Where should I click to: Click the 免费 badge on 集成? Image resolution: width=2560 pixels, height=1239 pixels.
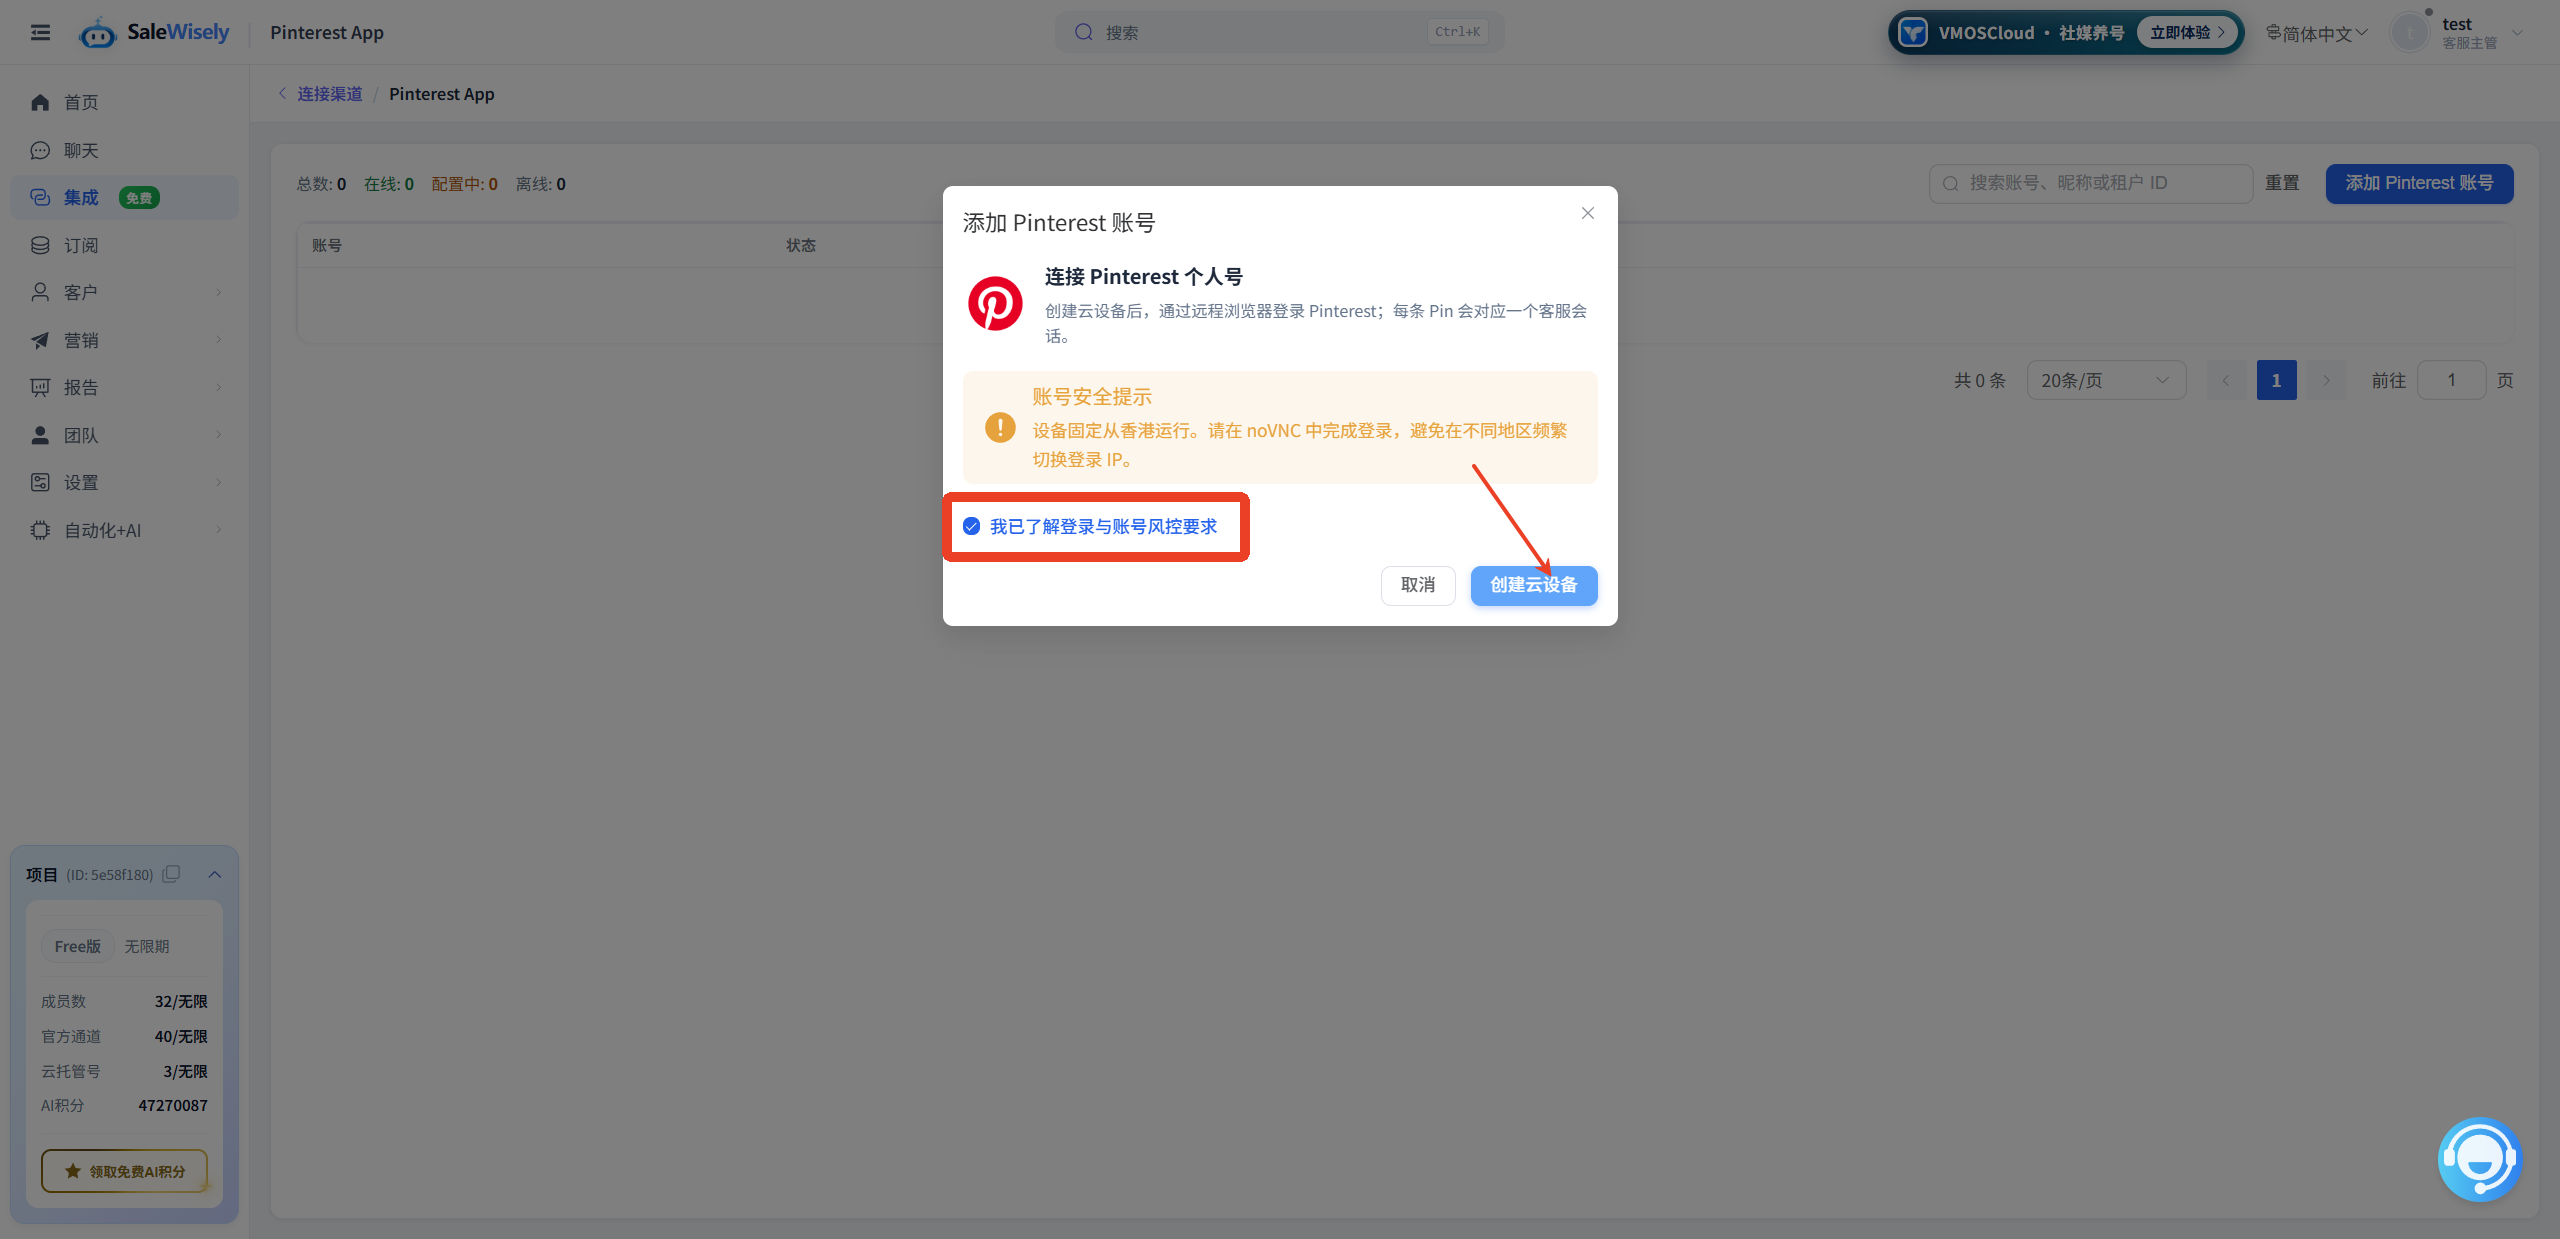139,198
